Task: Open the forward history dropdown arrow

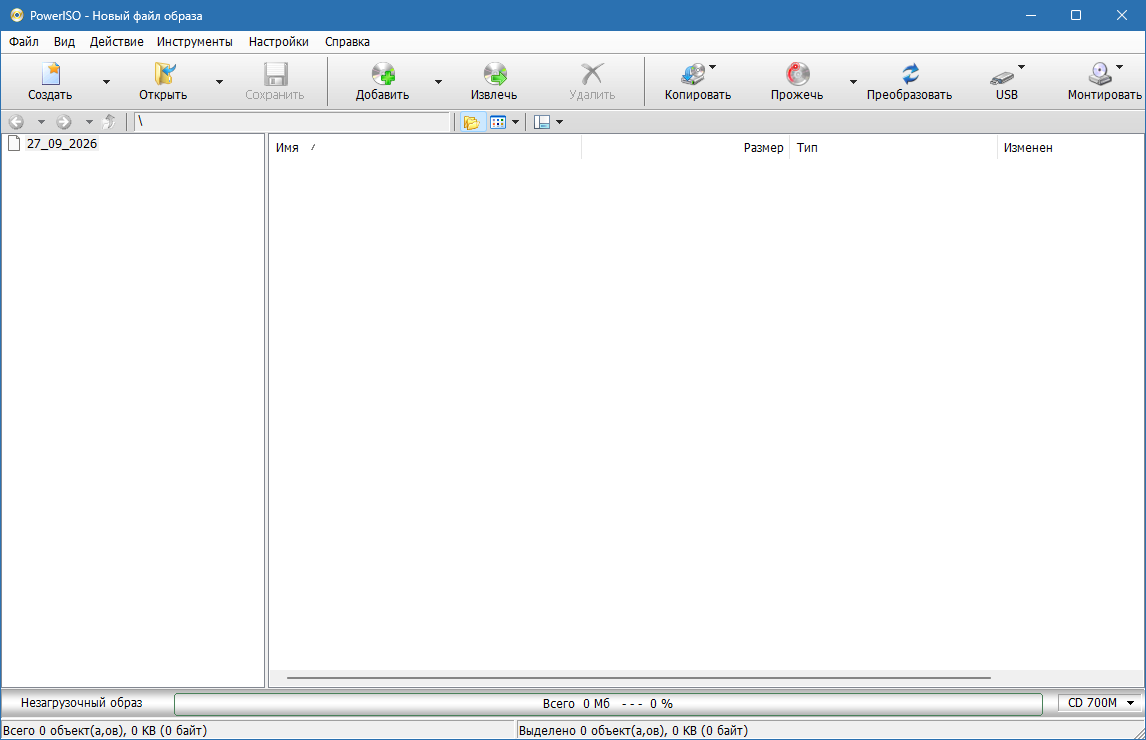Action: (x=89, y=122)
